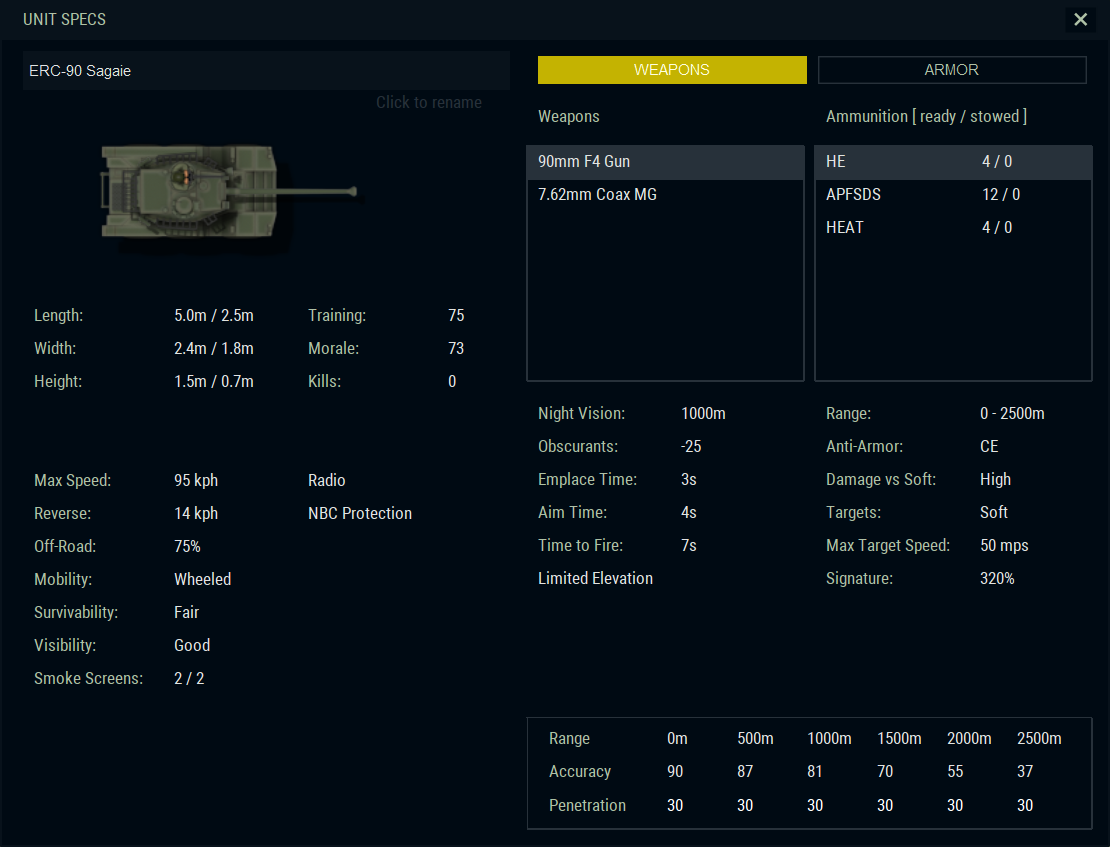The image size is (1110, 847).
Task: Click the Signature value 320%
Action: point(997,579)
